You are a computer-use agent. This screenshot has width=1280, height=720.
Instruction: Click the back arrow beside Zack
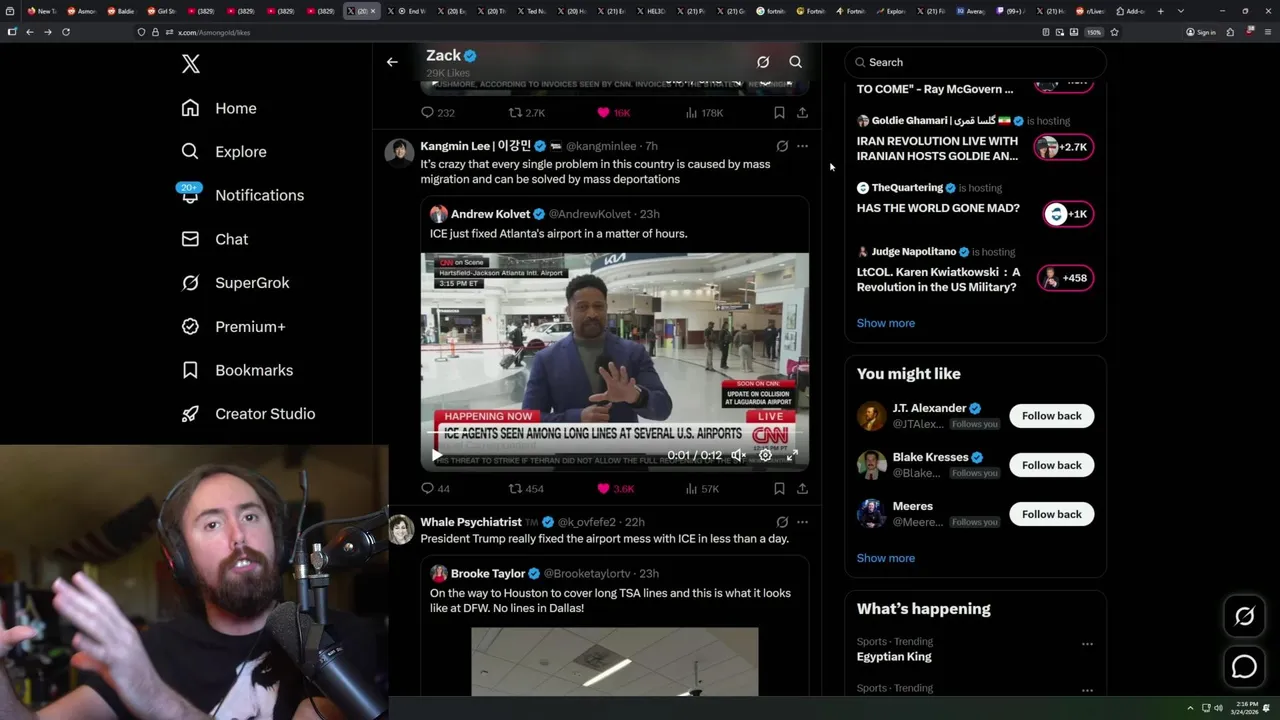tap(392, 62)
